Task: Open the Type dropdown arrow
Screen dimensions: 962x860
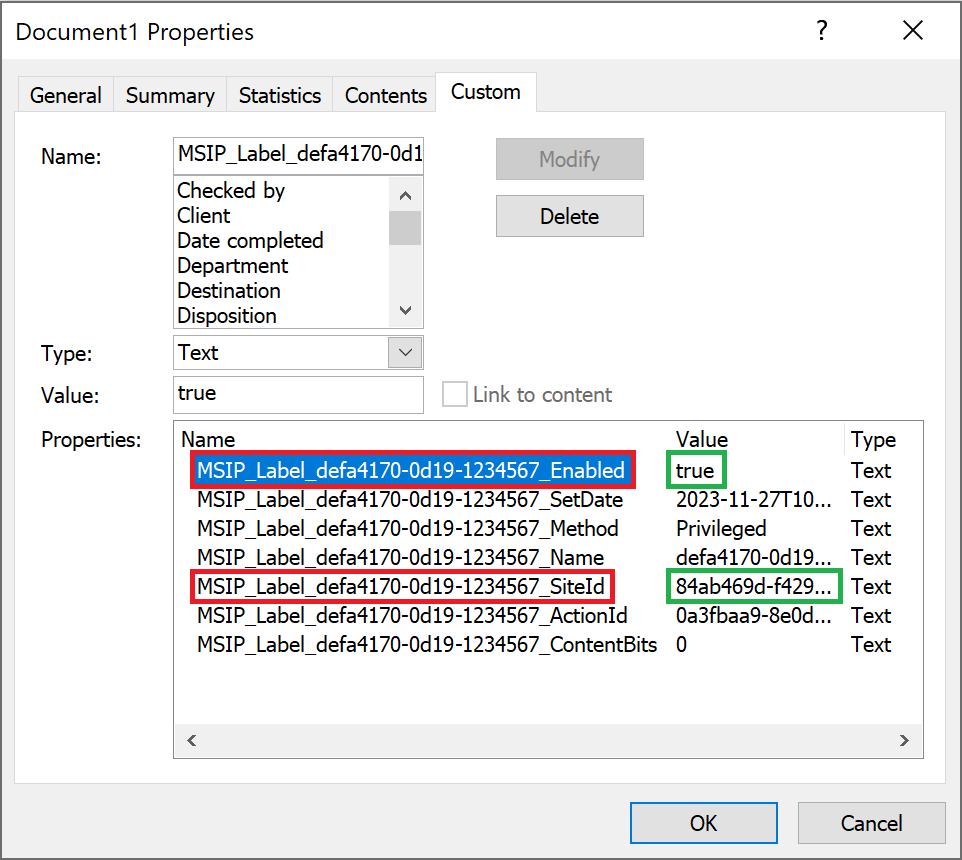Action: point(405,352)
